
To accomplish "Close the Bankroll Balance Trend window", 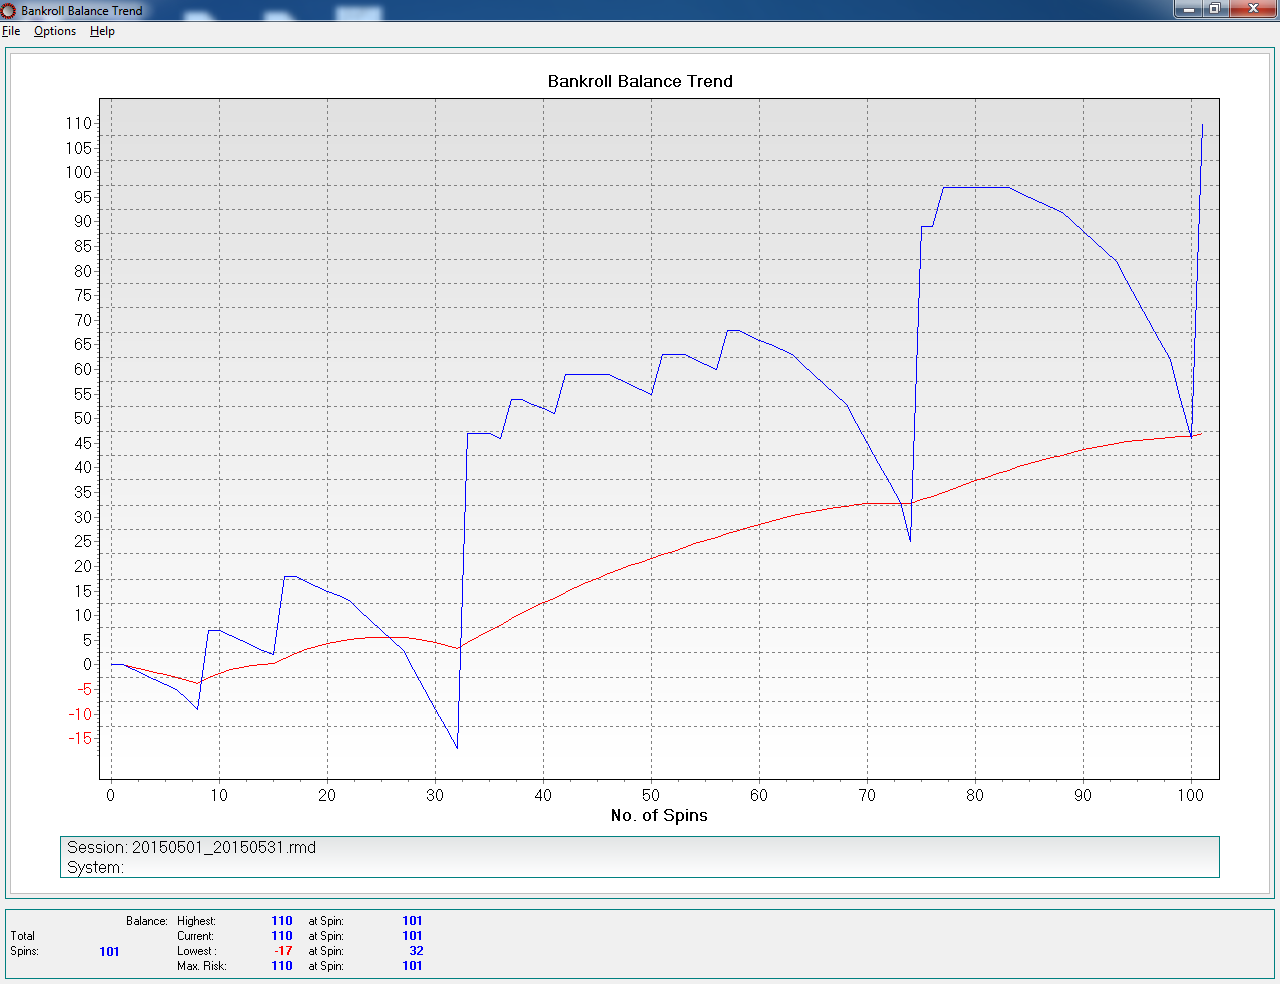I will coord(1253,9).
